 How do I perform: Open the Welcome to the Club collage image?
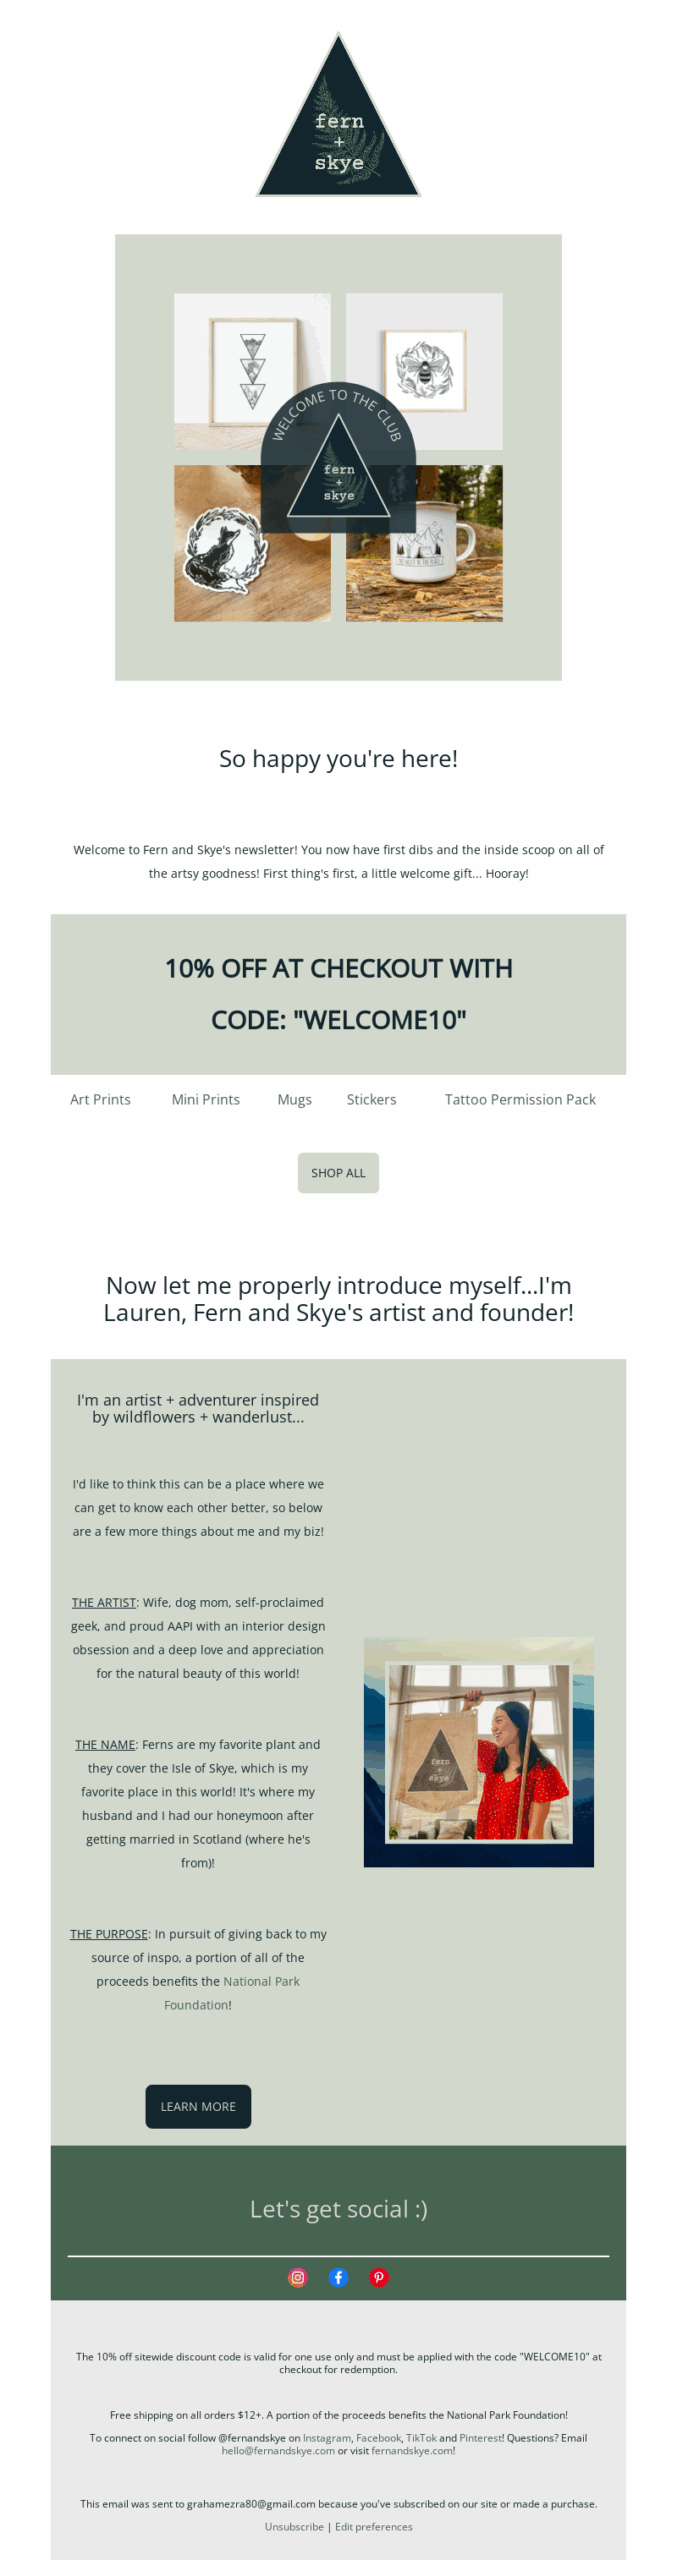(x=338, y=457)
